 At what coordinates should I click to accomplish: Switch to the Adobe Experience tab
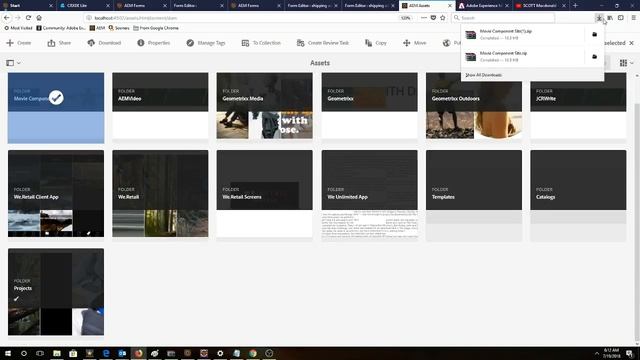point(484,6)
